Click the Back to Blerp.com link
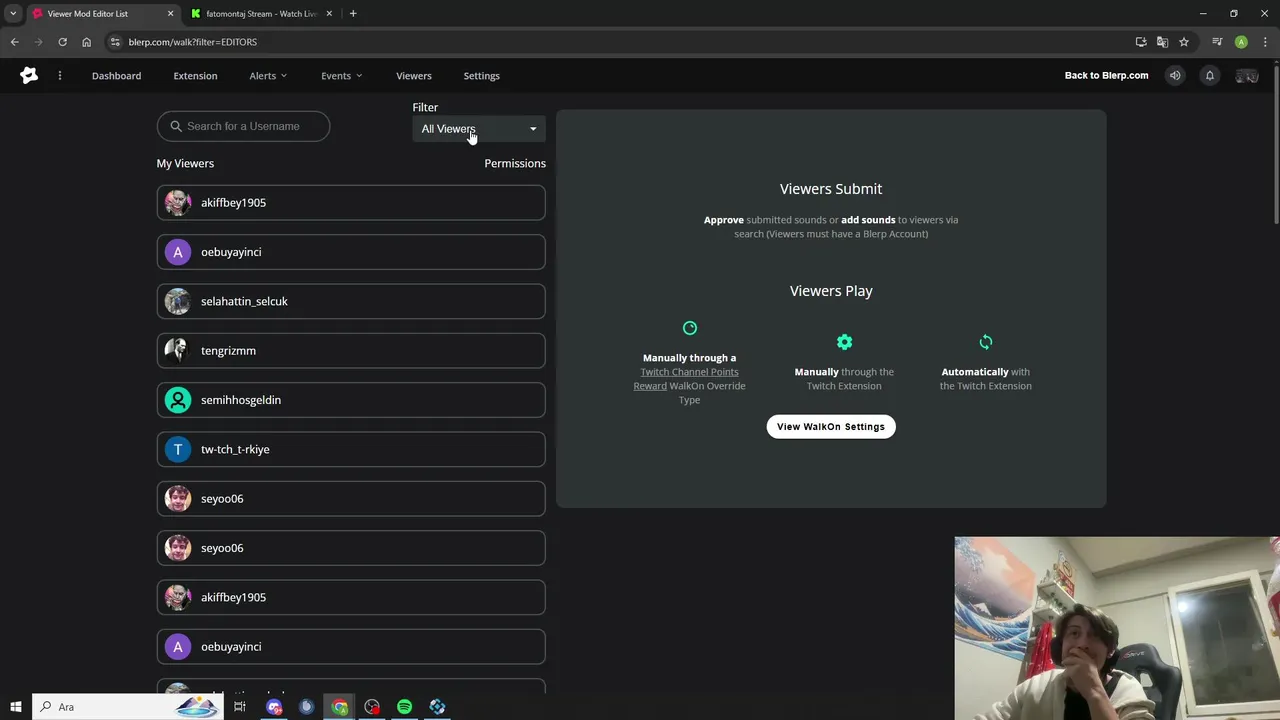Screen dimensions: 1280x720 click(1106, 76)
